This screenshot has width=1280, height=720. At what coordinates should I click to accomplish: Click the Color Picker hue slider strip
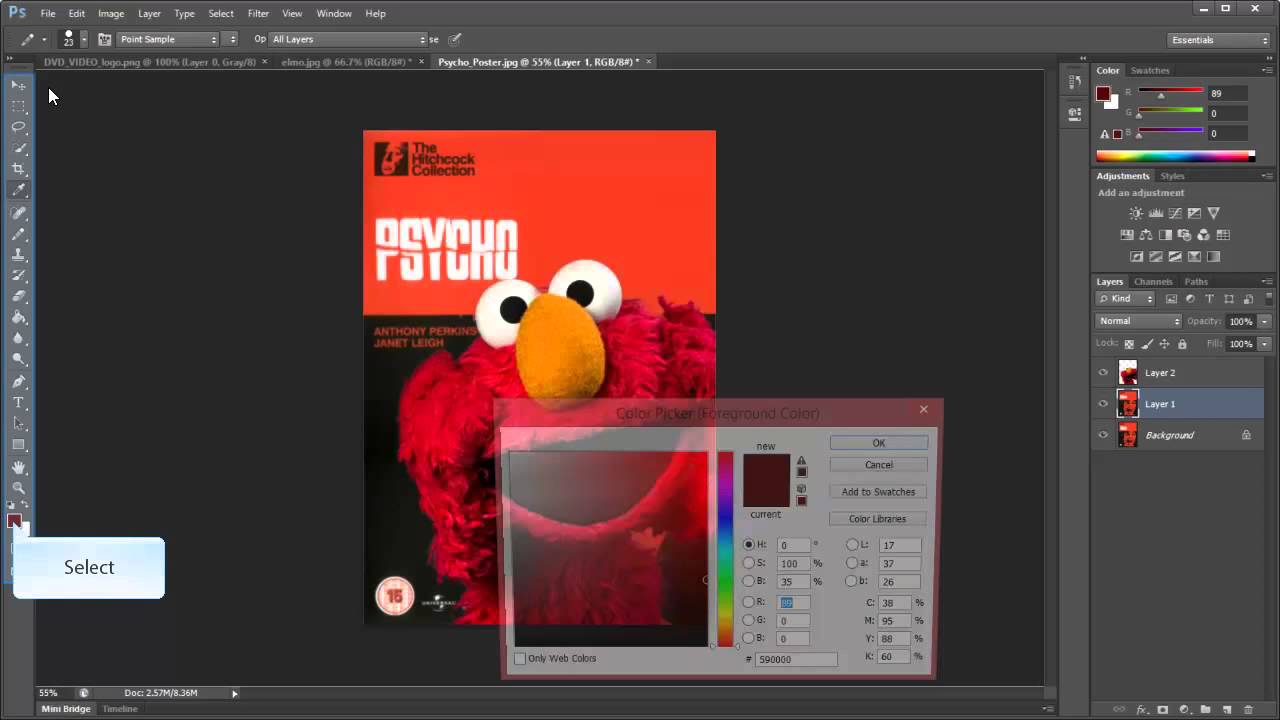point(725,549)
